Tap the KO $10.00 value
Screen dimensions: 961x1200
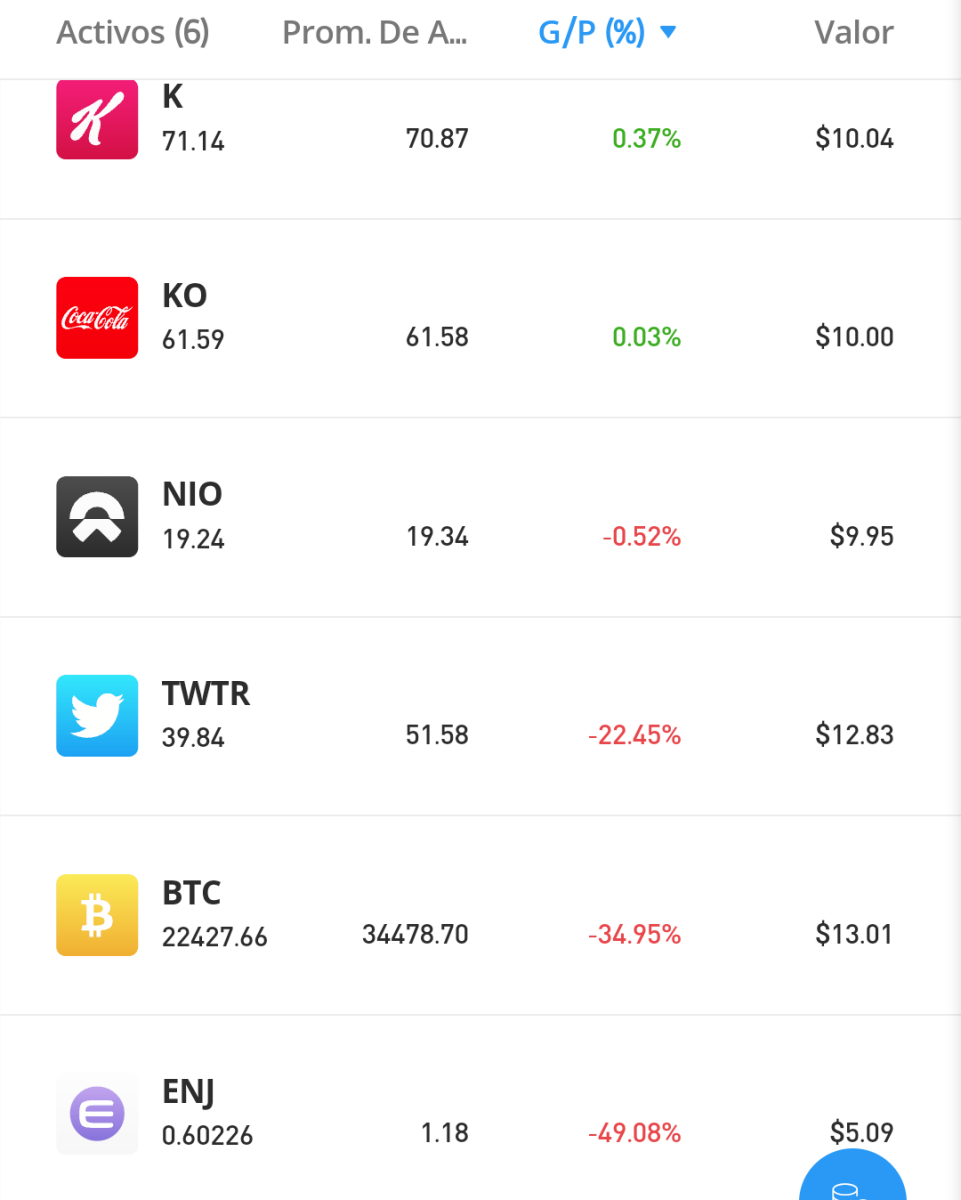pyautogui.click(x=855, y=337)
